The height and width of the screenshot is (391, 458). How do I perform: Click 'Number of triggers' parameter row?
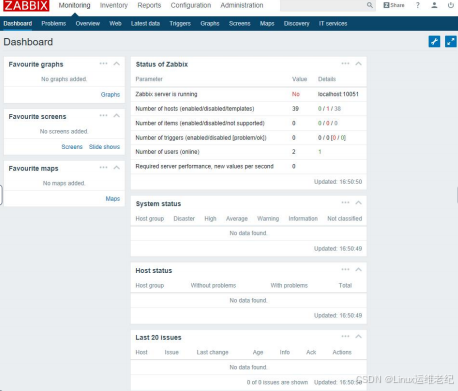[x=248, y=137]
